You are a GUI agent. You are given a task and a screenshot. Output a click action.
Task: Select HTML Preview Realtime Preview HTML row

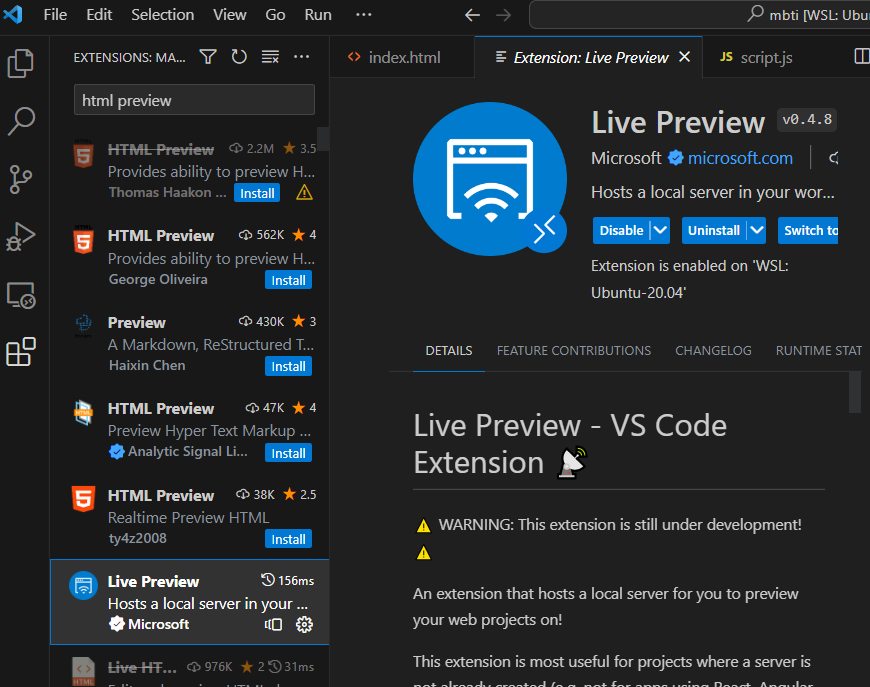pos(190,516)
